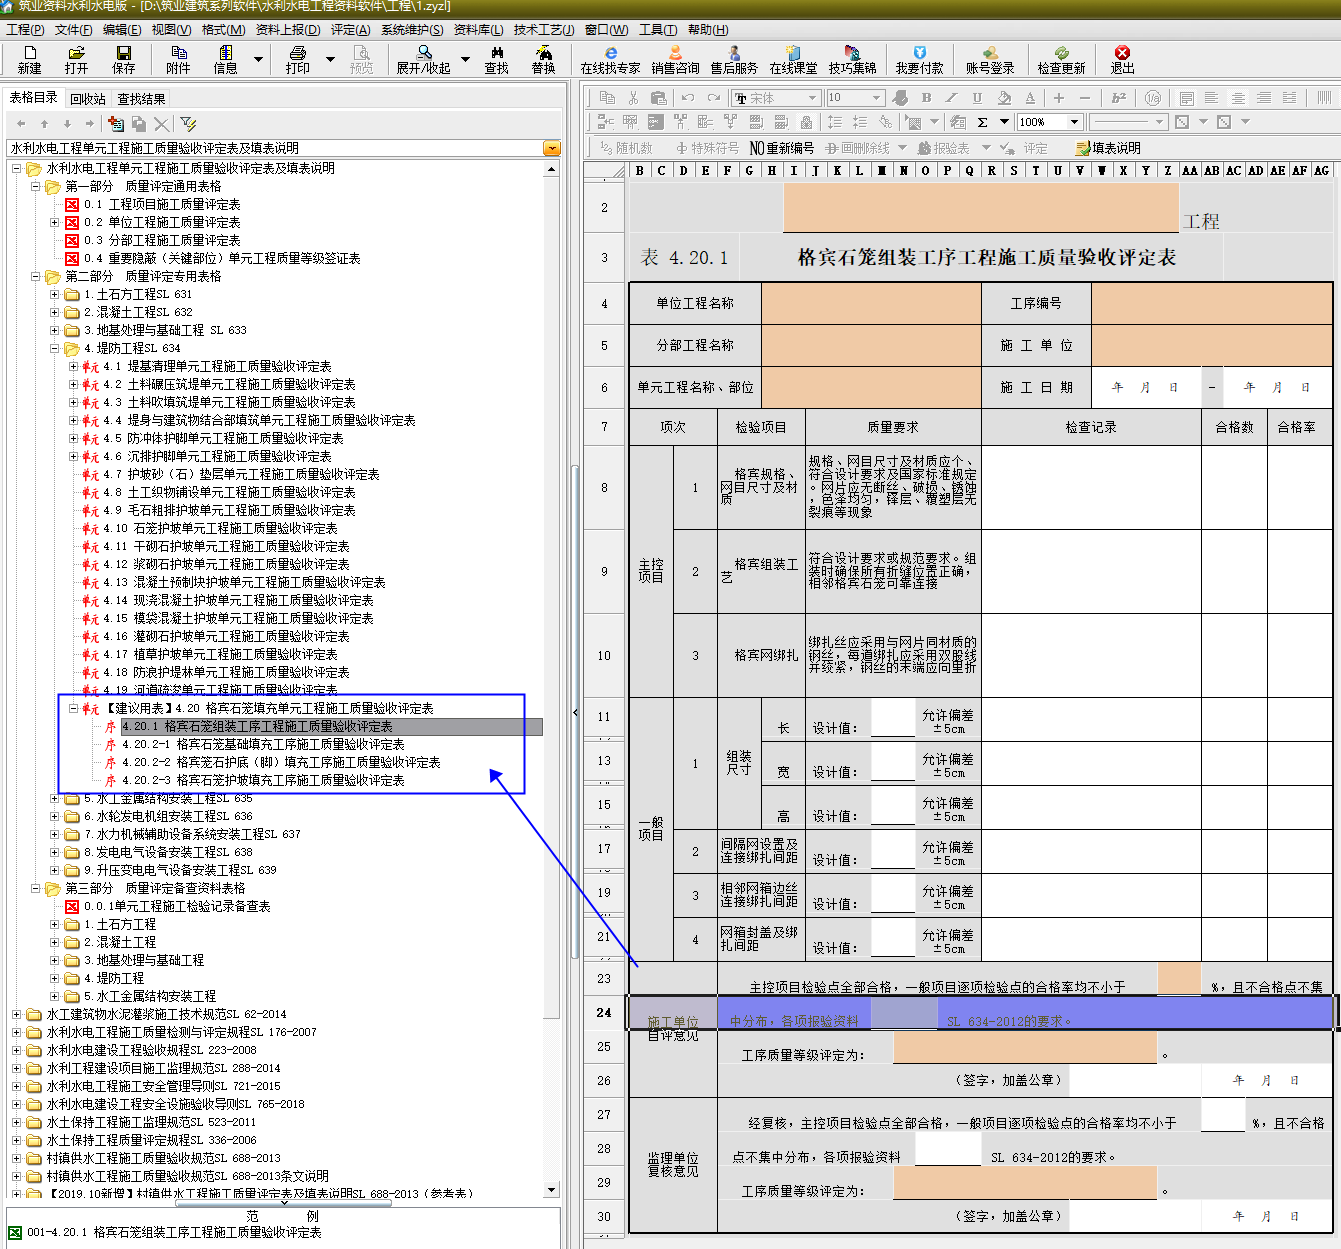Click the 重新编号 renumber button
The width and height of the screenshot is (1341, 1249).
pos(782,148)
